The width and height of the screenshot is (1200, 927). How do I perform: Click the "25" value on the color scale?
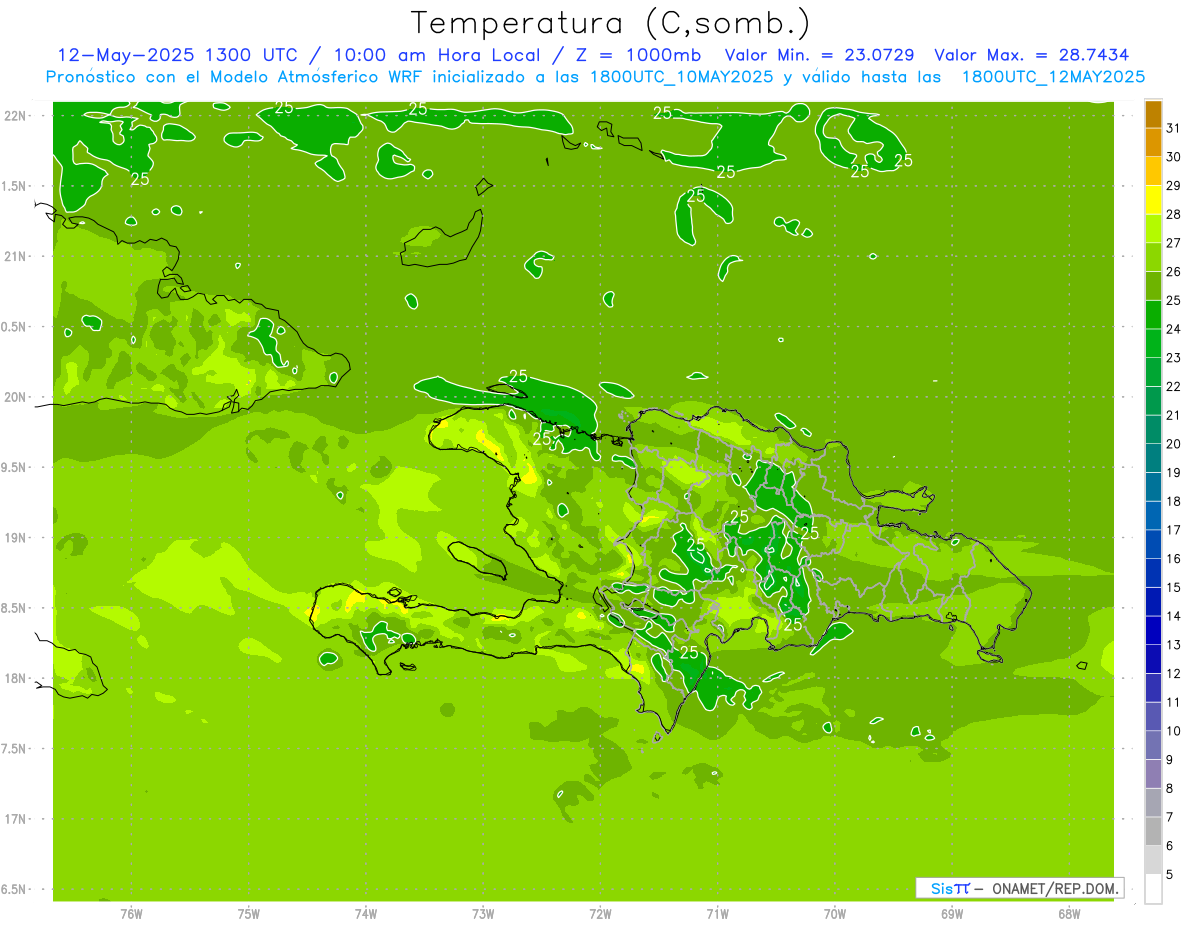click(x=1174, y=300)
